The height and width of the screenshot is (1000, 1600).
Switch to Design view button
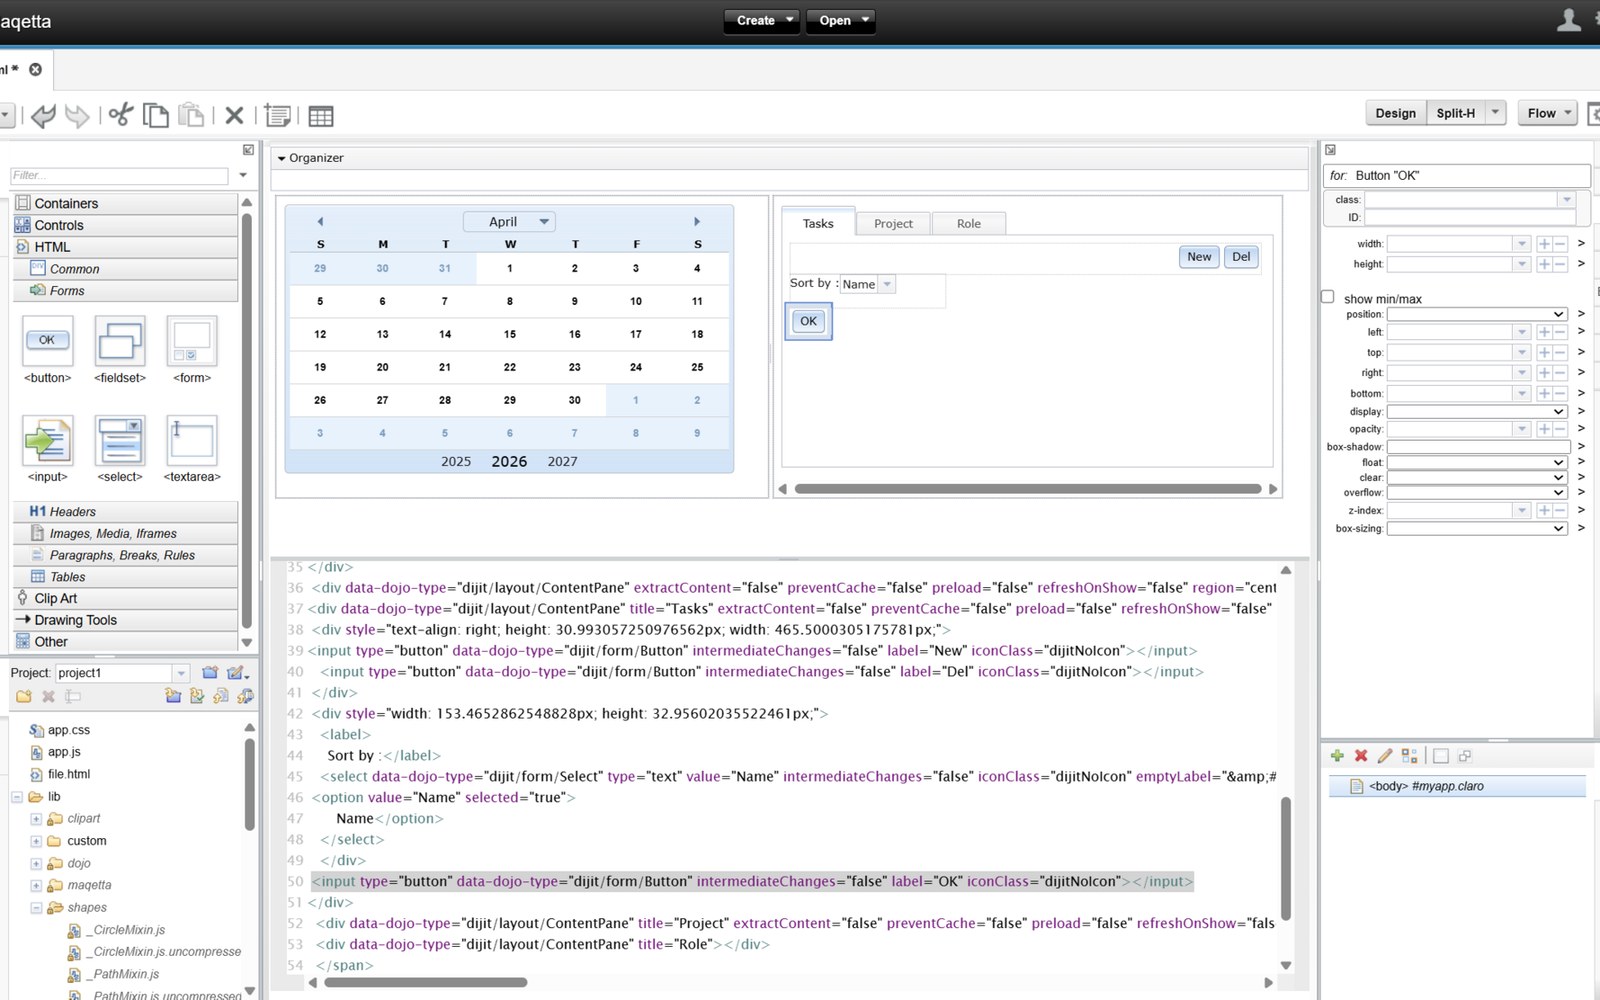click(1395, 113)
